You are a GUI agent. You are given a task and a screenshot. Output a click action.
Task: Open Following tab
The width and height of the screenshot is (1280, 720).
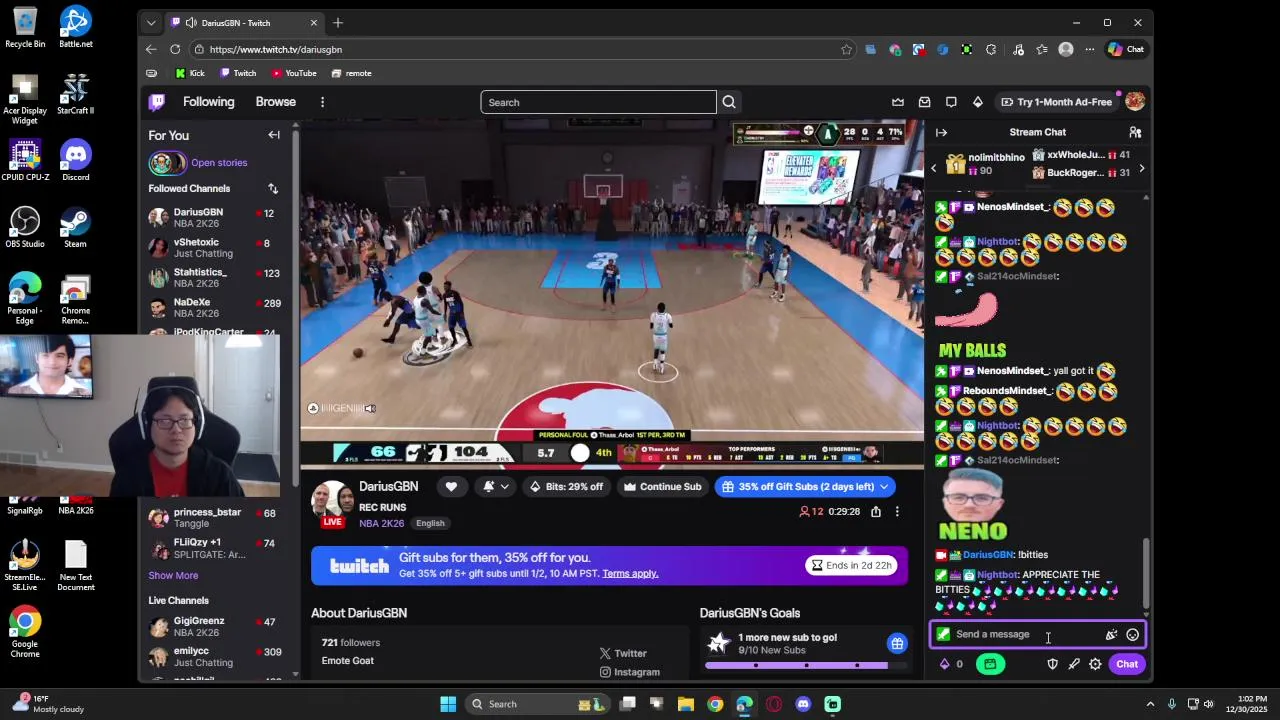click(x=208, y=102)
